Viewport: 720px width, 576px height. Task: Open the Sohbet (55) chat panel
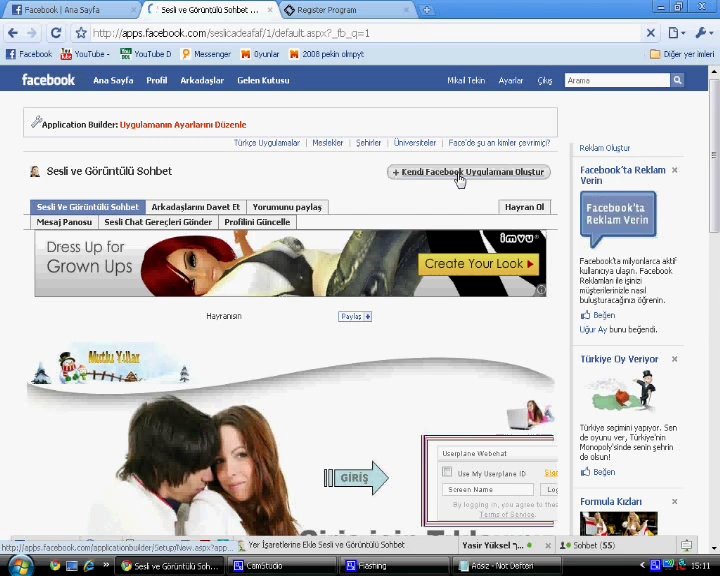click(x=587, y=545)
